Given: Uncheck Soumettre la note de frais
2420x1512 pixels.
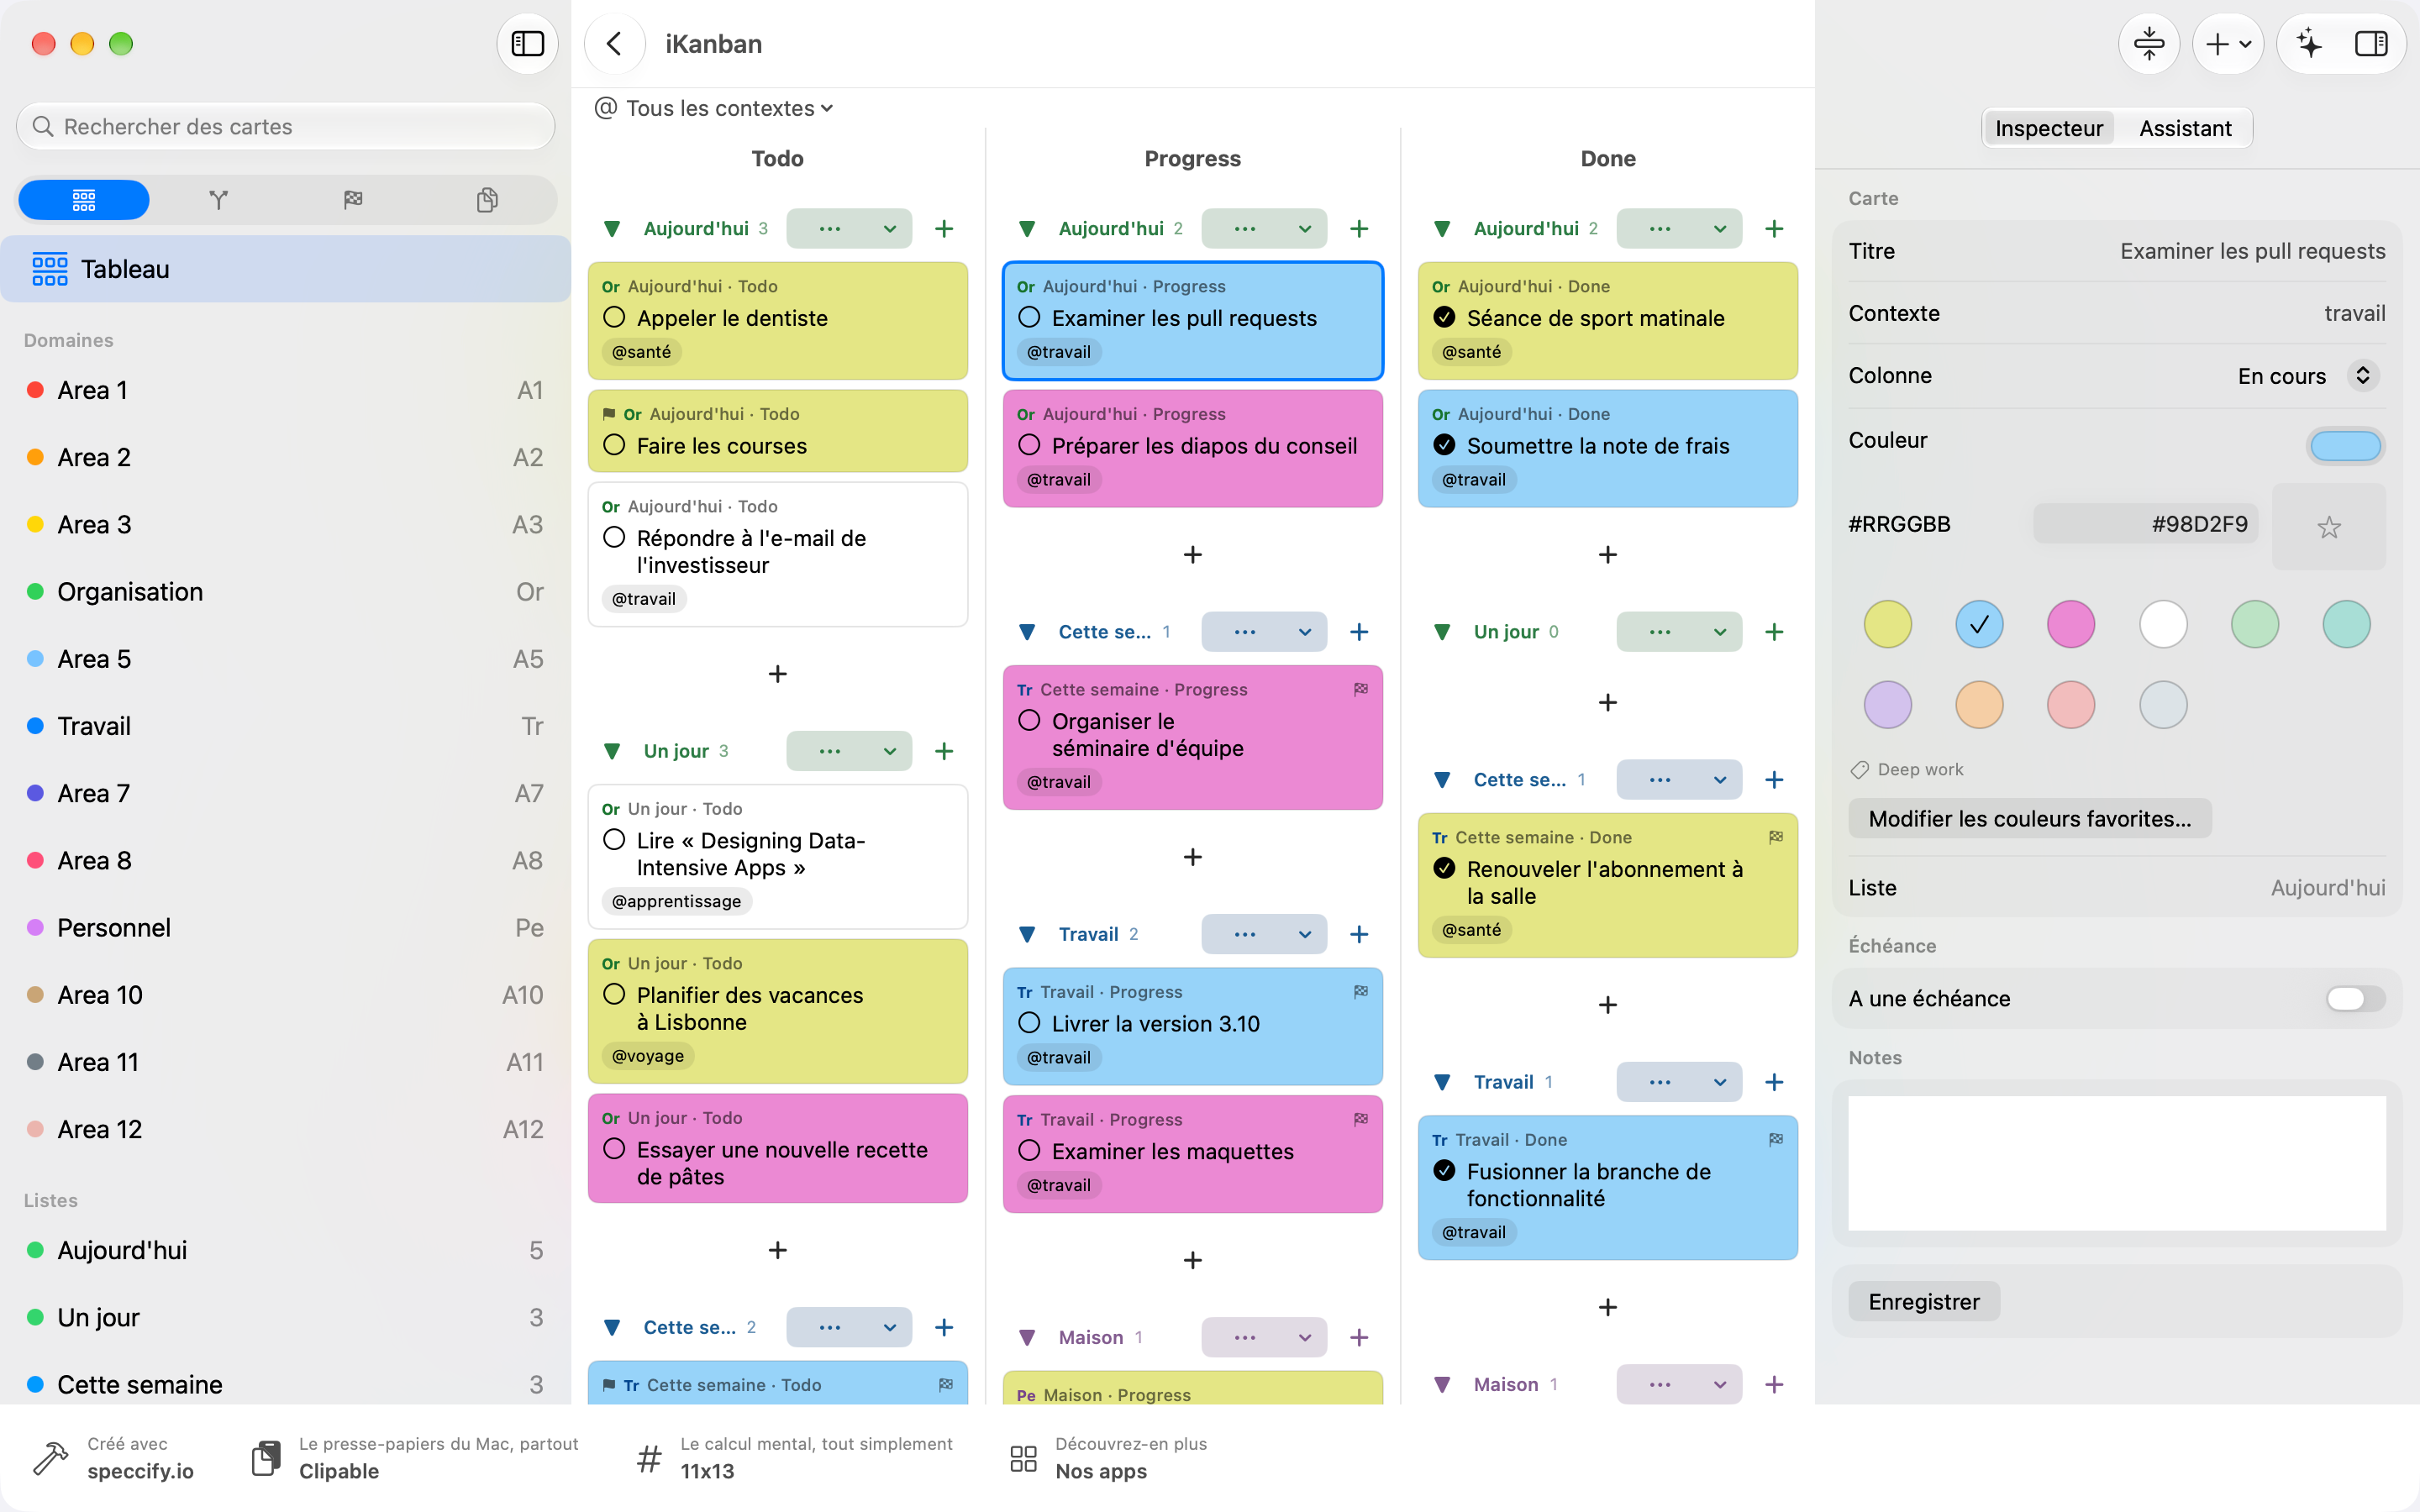Looking at the screenshot, I should coord(1444,445).
